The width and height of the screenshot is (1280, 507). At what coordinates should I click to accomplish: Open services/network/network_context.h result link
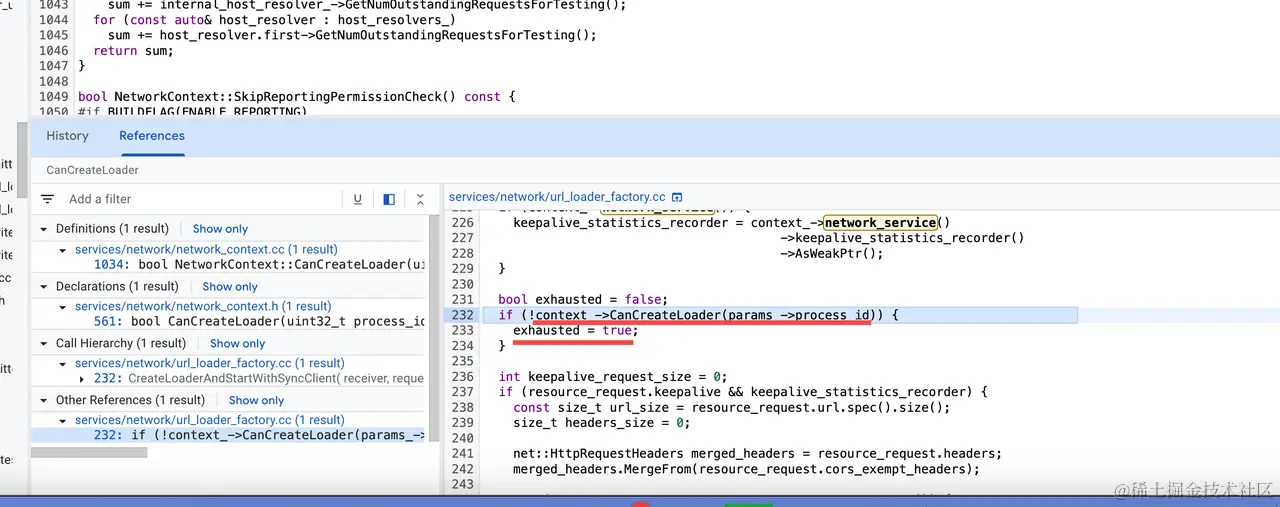pyautogui.click(x=203, y=307)
